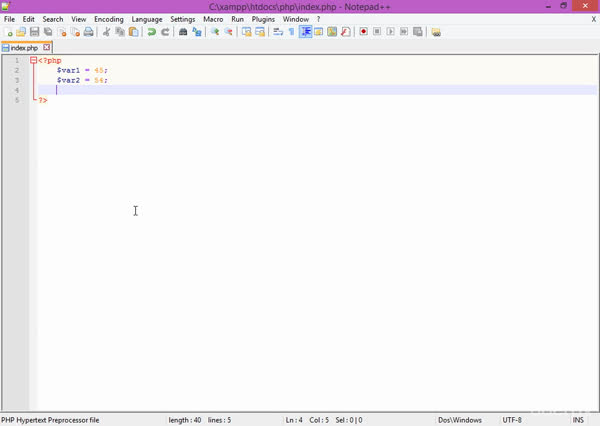
Task: Open the Encoding menu
Action: click(108, 19)
